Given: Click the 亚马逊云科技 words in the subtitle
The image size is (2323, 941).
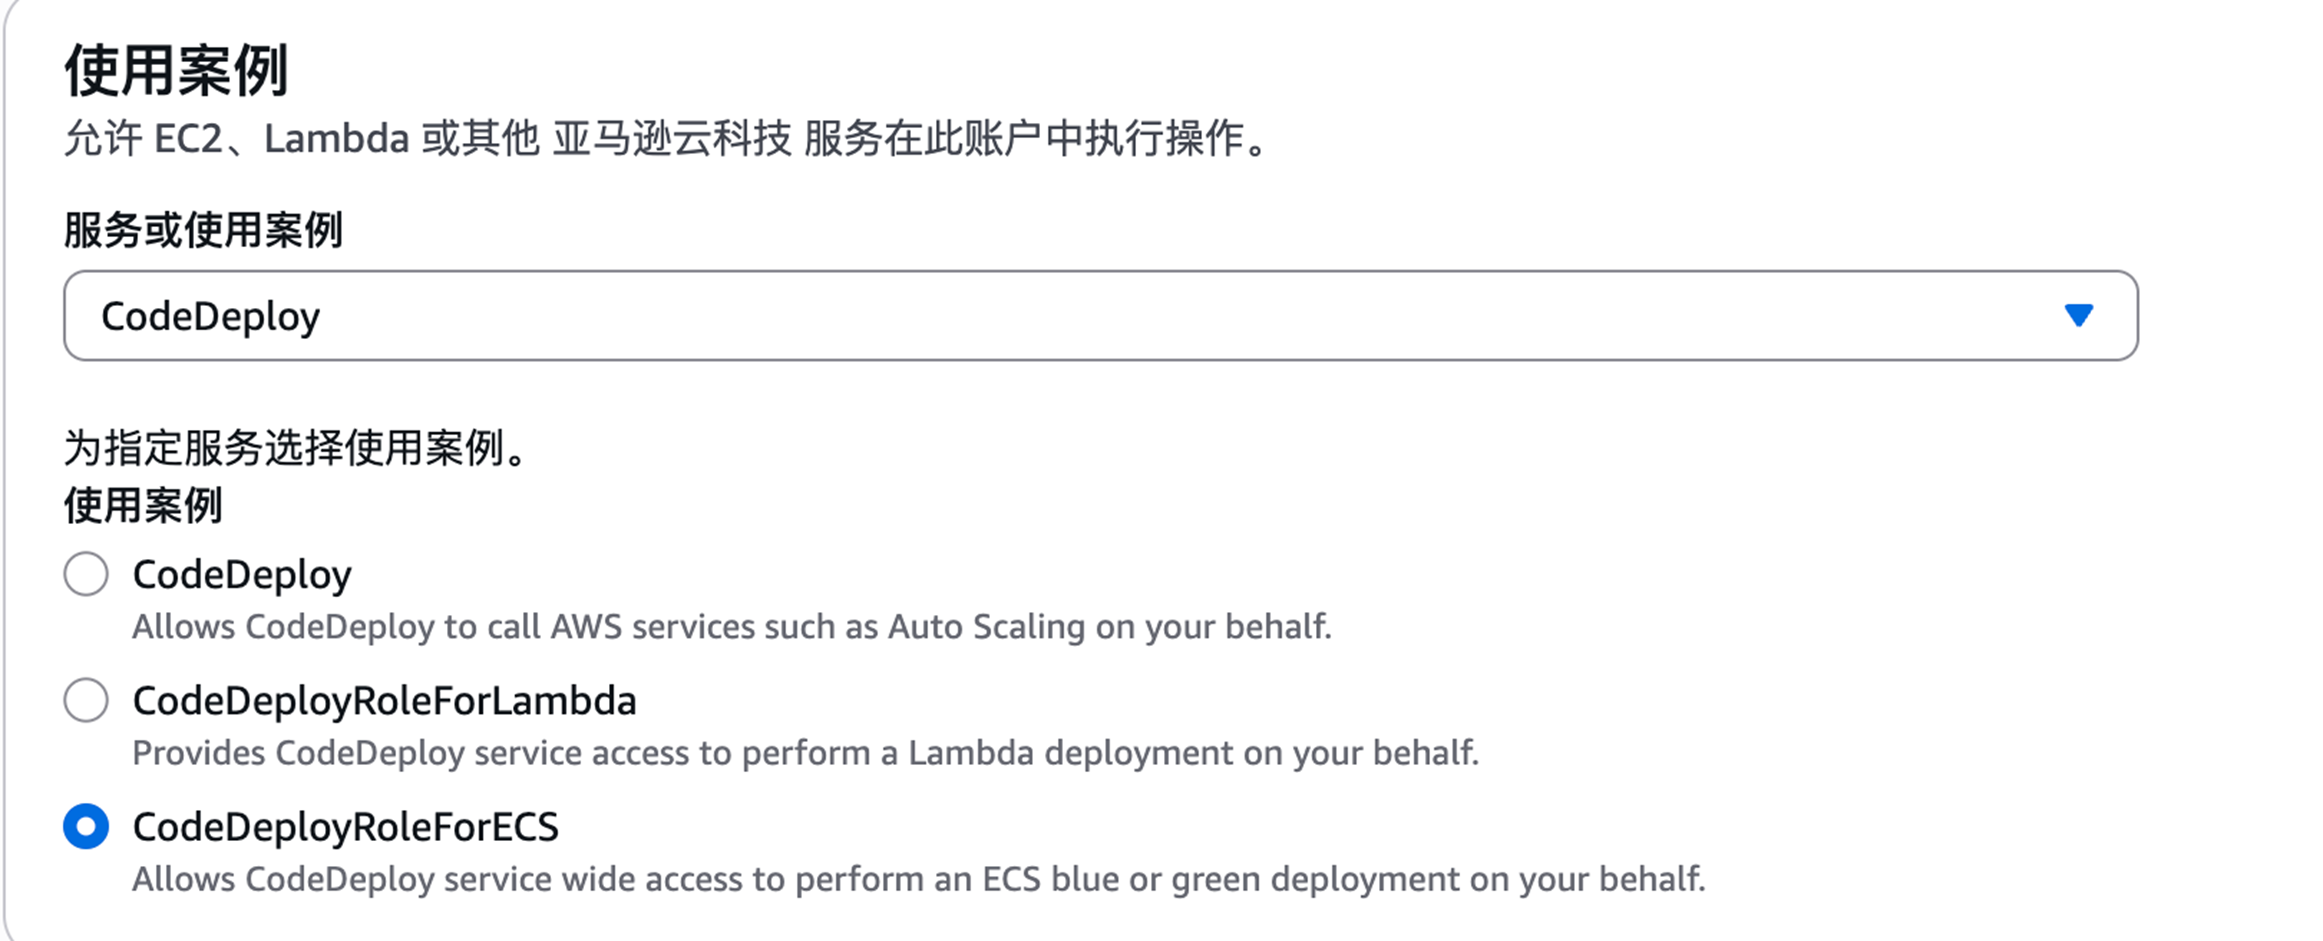Looking at the screenshot, I should pos(672,138).
